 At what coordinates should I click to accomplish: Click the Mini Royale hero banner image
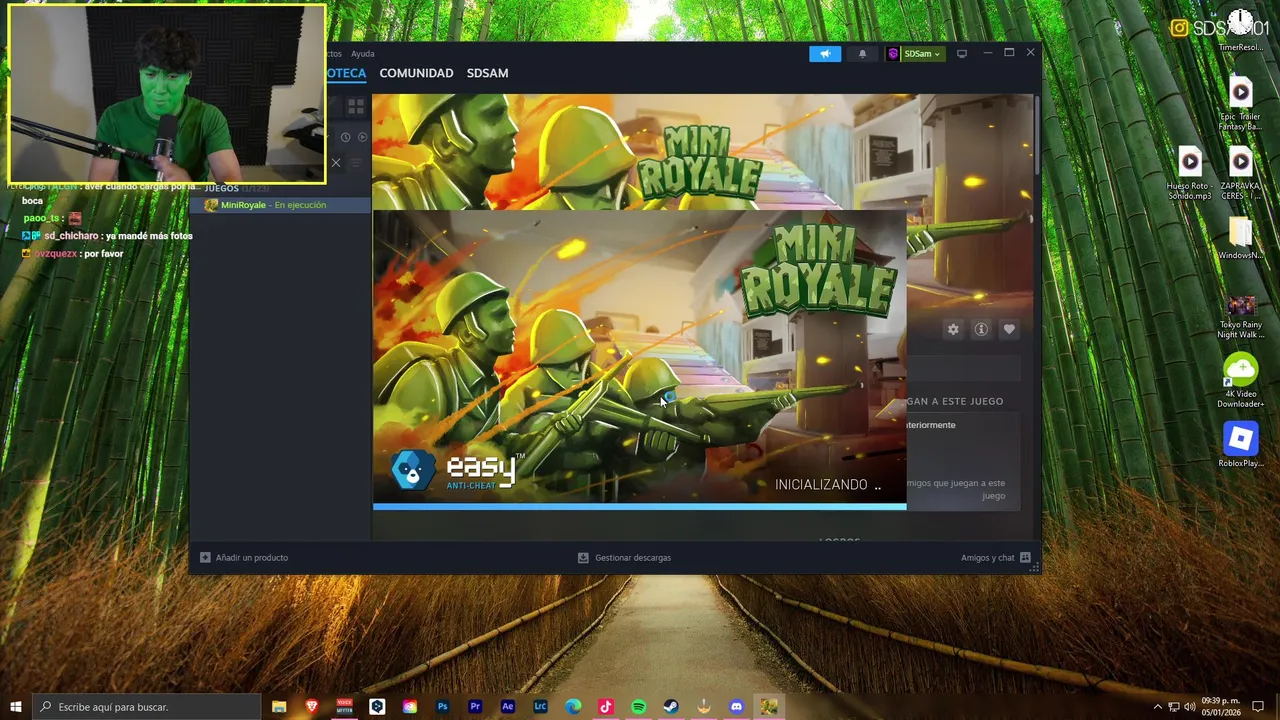point(703,151)
